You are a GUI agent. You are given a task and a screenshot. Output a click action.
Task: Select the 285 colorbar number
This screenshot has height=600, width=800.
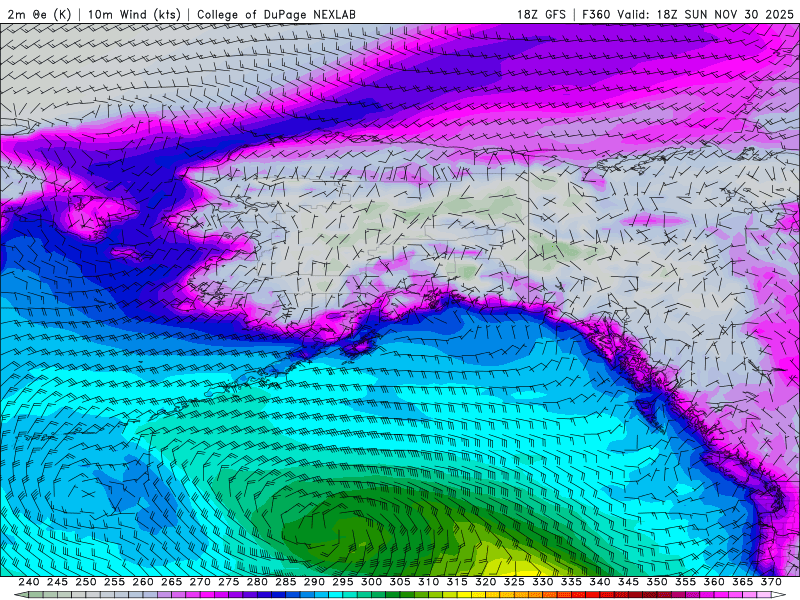pos(286,582)
